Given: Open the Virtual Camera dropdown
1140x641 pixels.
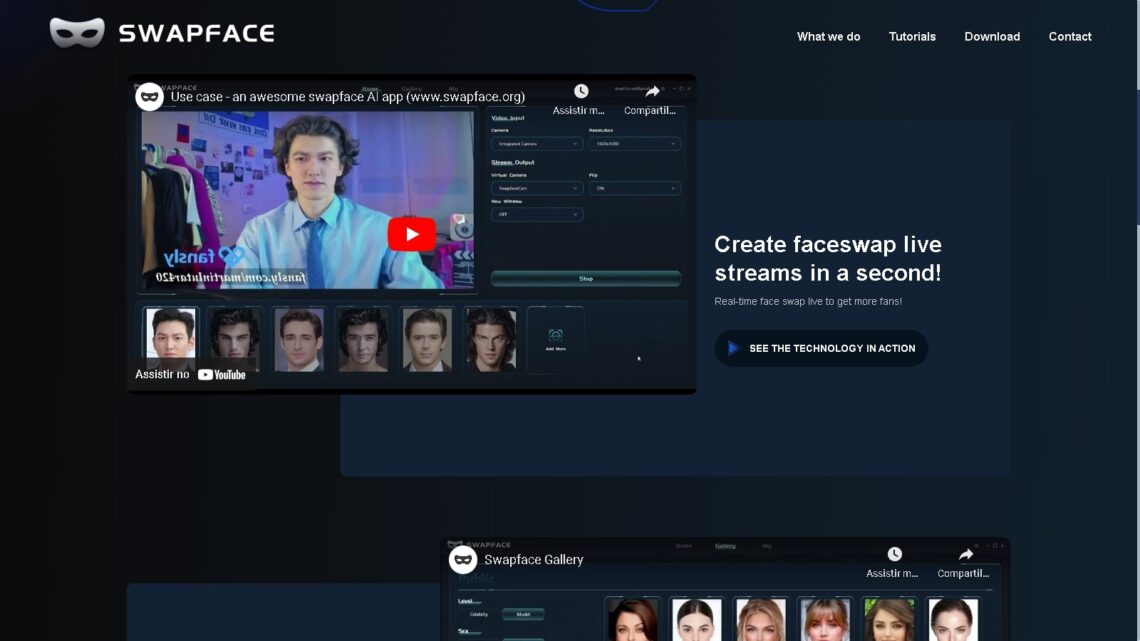Looking at the screenshot, I should [537, 188].
